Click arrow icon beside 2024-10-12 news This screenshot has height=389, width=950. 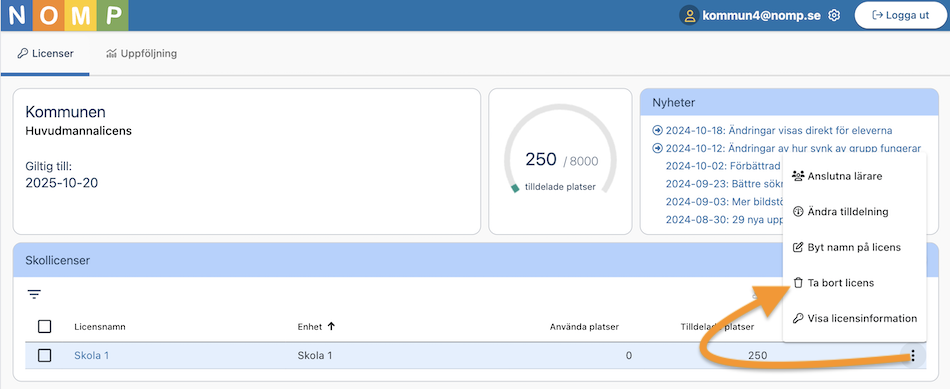(657, 148)
